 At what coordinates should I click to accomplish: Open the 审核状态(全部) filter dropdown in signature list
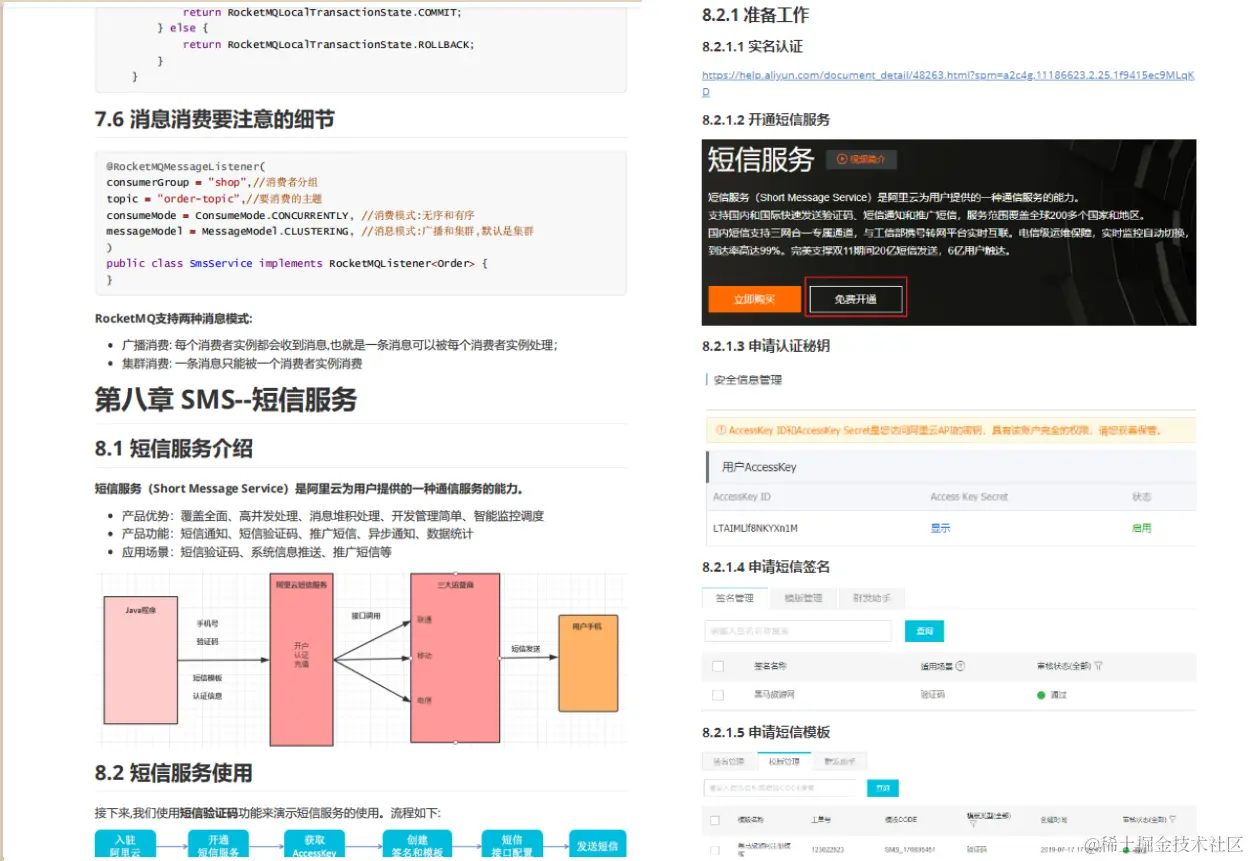coord(1098,665)
